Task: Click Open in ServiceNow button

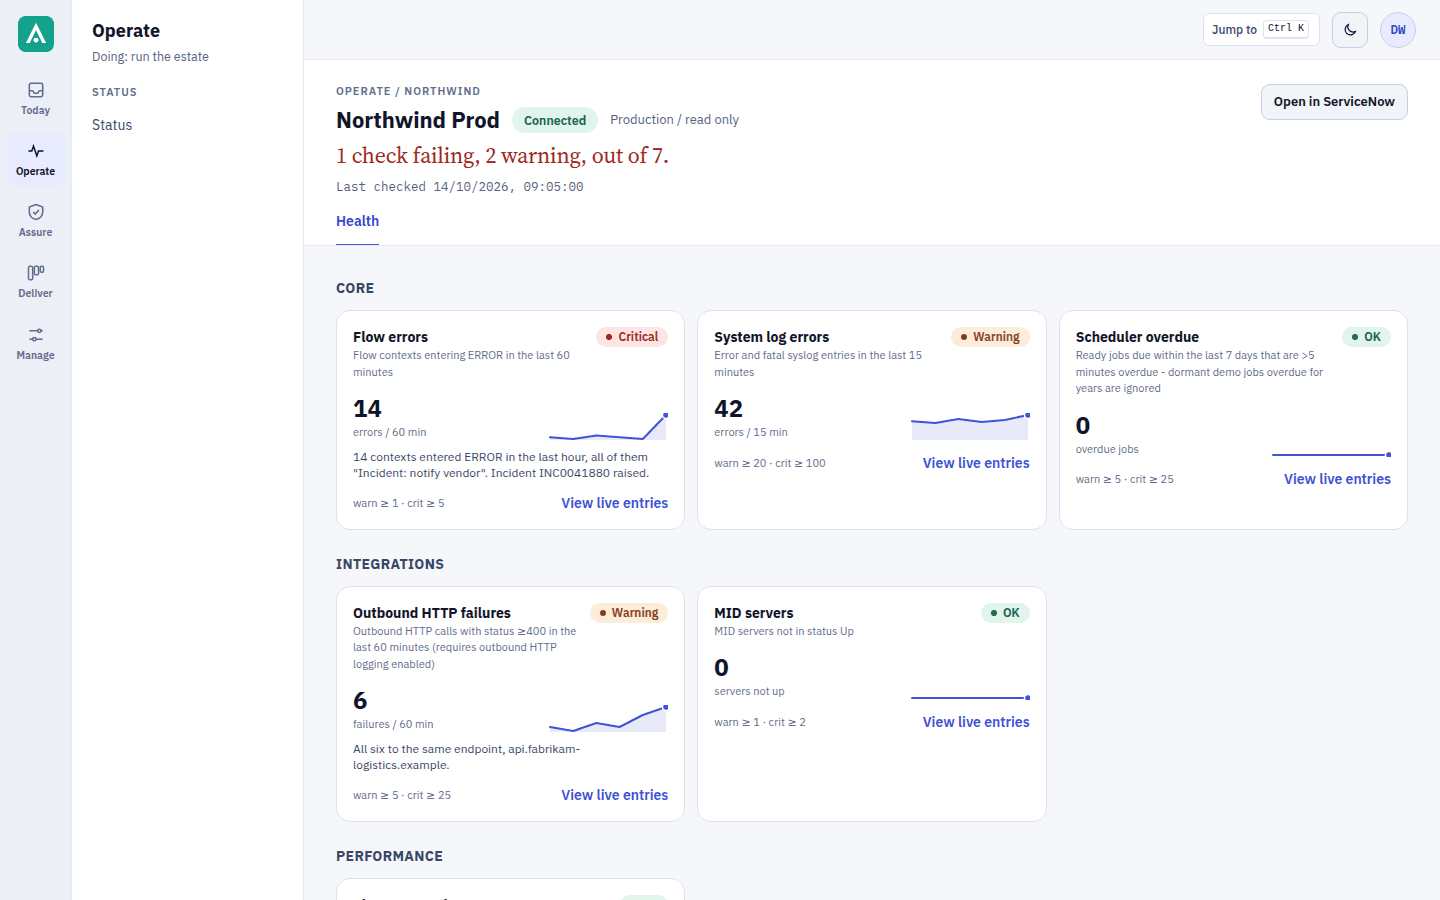Action: click(x=1334, y=102)
